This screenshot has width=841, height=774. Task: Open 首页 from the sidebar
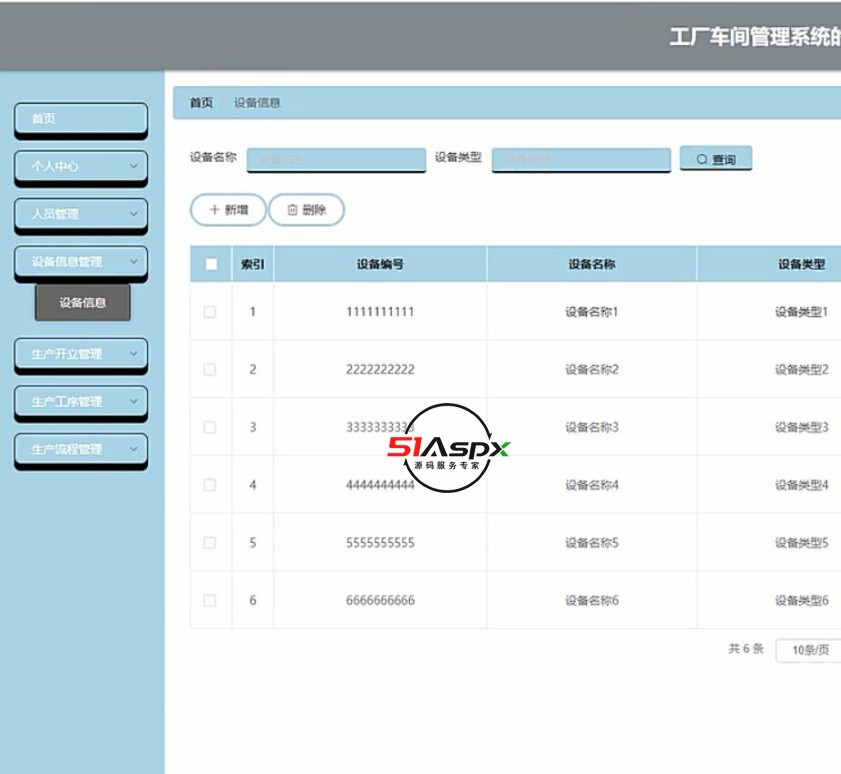tap(80, 118)
